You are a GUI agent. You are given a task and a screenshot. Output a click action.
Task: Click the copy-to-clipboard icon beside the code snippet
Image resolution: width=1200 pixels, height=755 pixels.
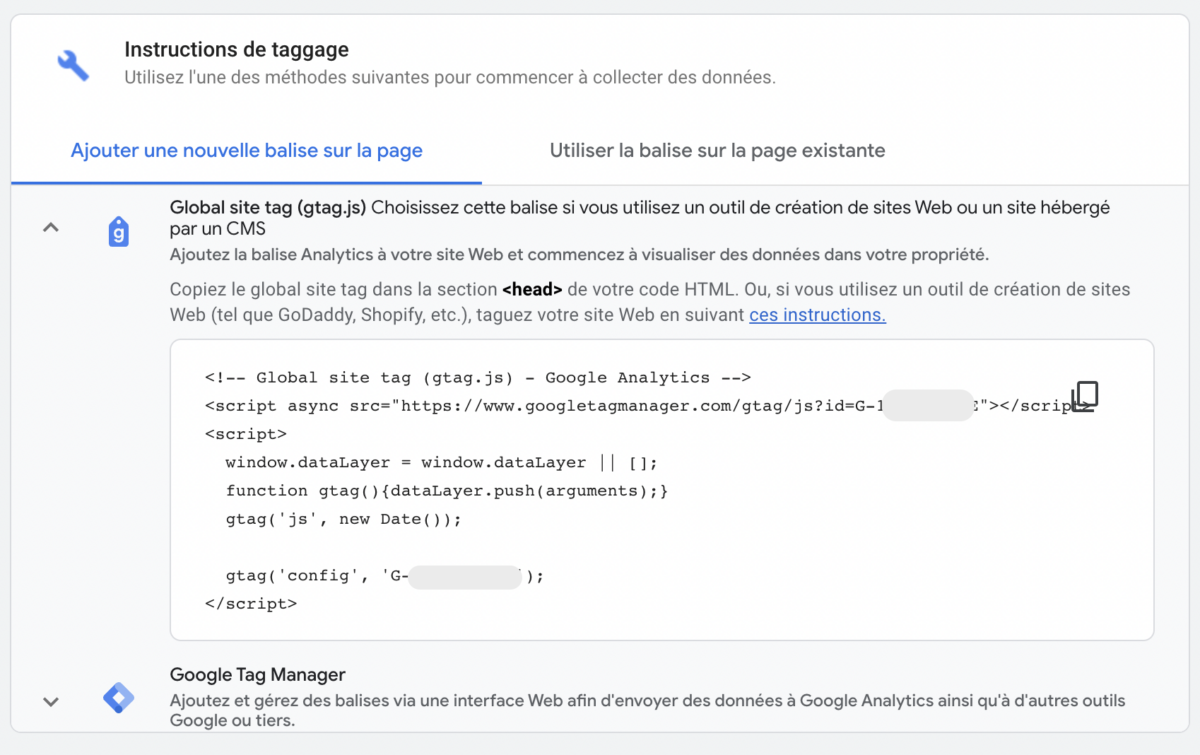(1086, 396)
